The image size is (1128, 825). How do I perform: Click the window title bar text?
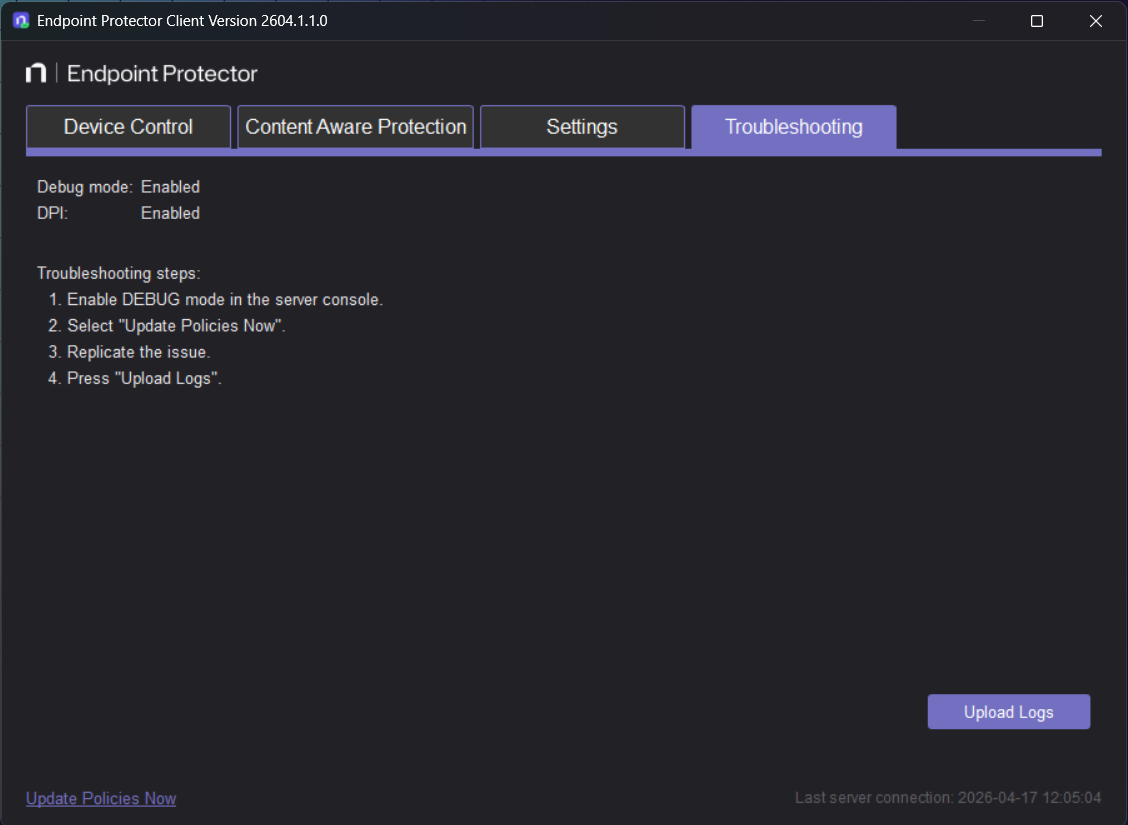click(179, 20)
